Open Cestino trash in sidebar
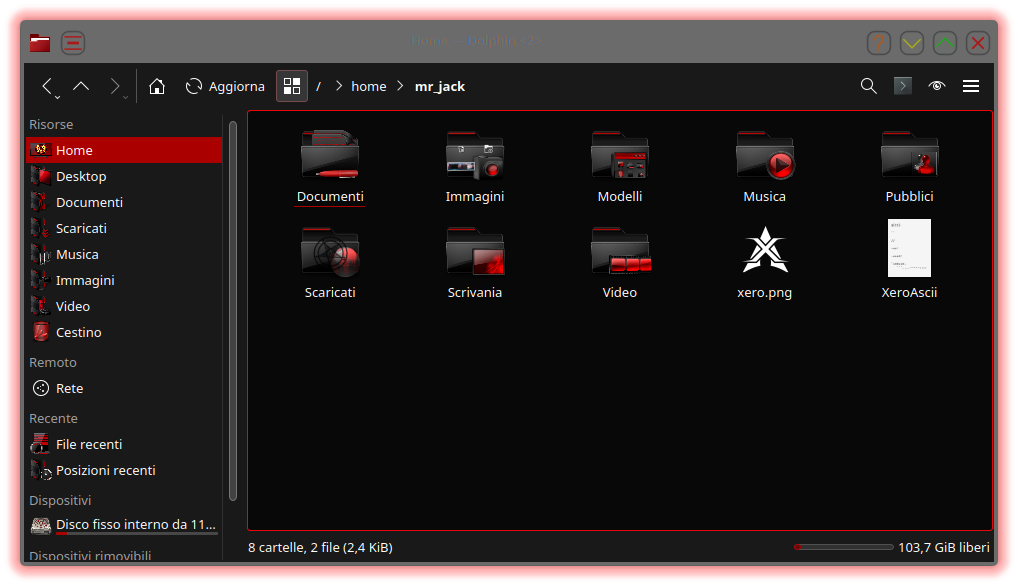 (x=124, y=332)
